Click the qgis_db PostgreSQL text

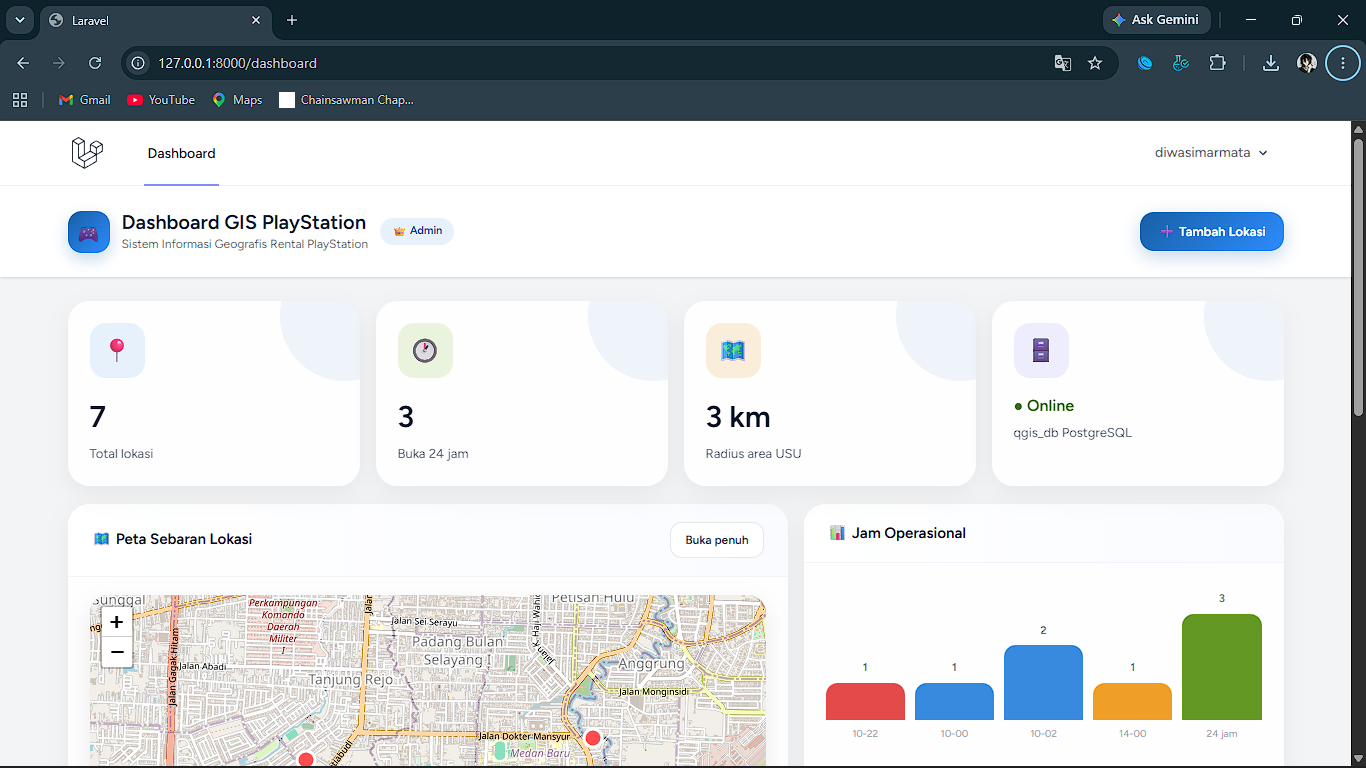coord(1073,433)
